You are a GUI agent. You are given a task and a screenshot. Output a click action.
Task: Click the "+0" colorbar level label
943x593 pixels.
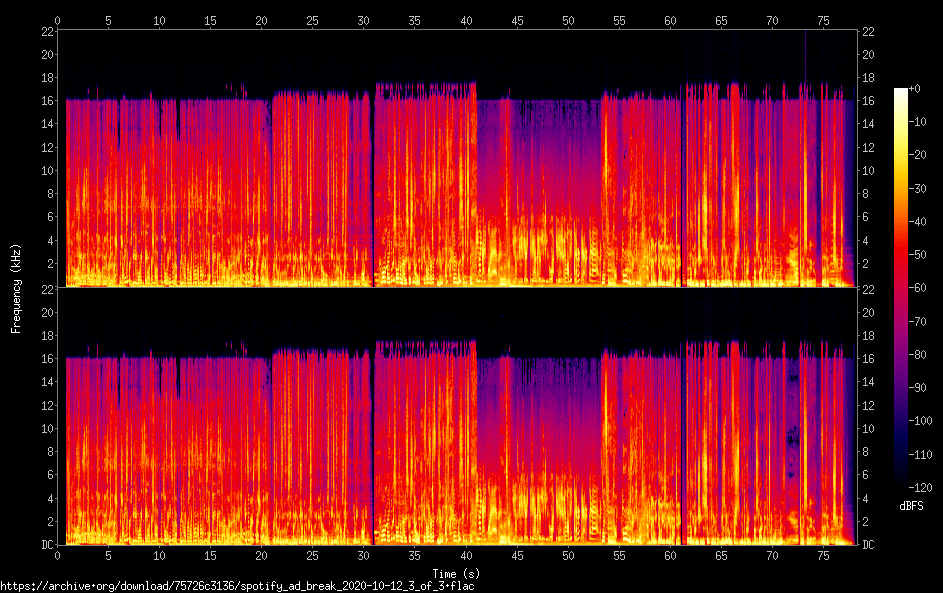click(x=915, y=89)
